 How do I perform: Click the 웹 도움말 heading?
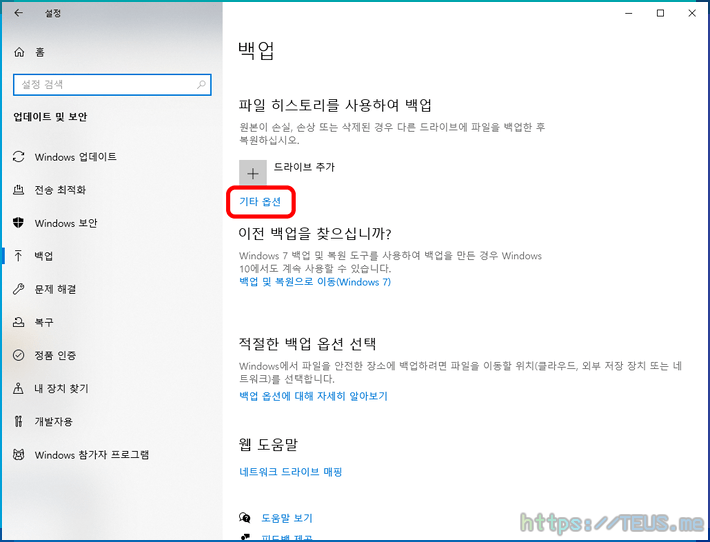tap(268, 445)
